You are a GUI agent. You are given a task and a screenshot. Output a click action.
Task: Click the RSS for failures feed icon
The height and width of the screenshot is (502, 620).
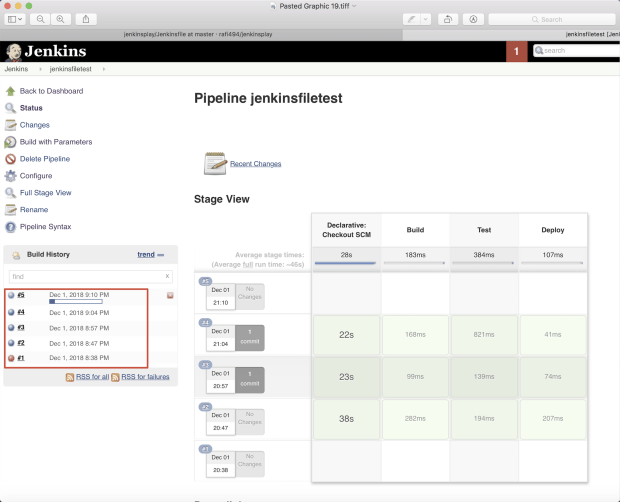(x=115, y=377)
